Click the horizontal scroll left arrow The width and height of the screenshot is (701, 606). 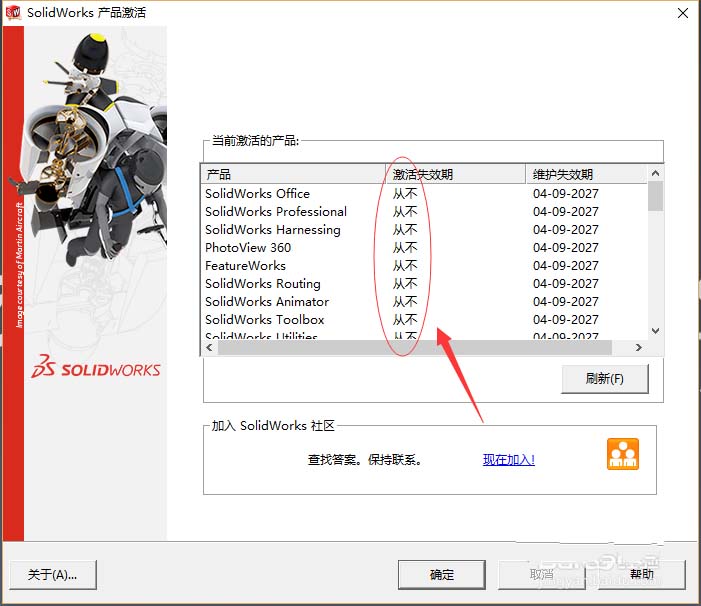210,347
